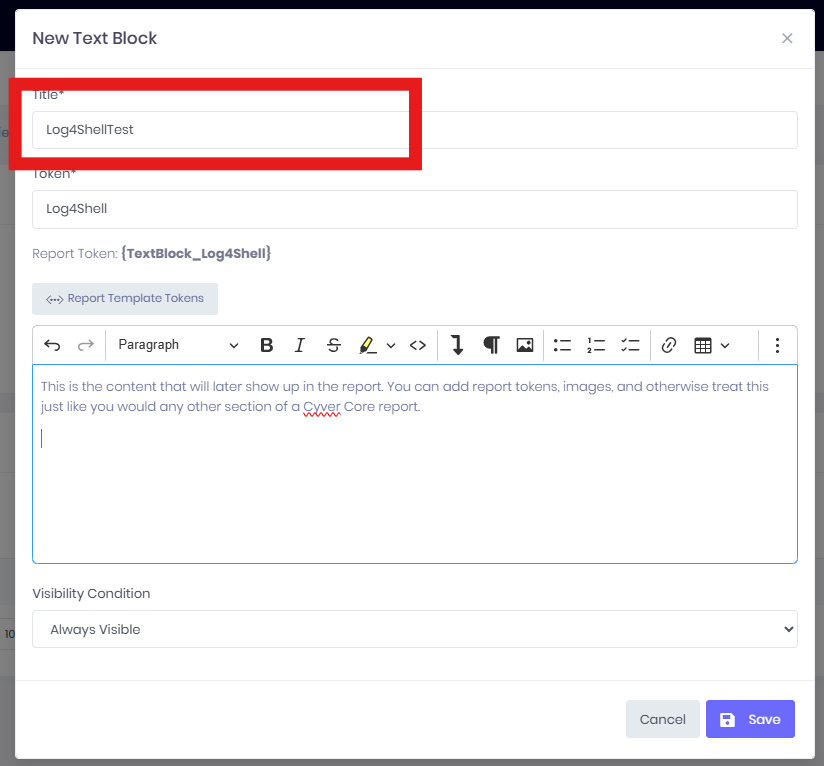Expand the table options arrow

pos(725,346)
